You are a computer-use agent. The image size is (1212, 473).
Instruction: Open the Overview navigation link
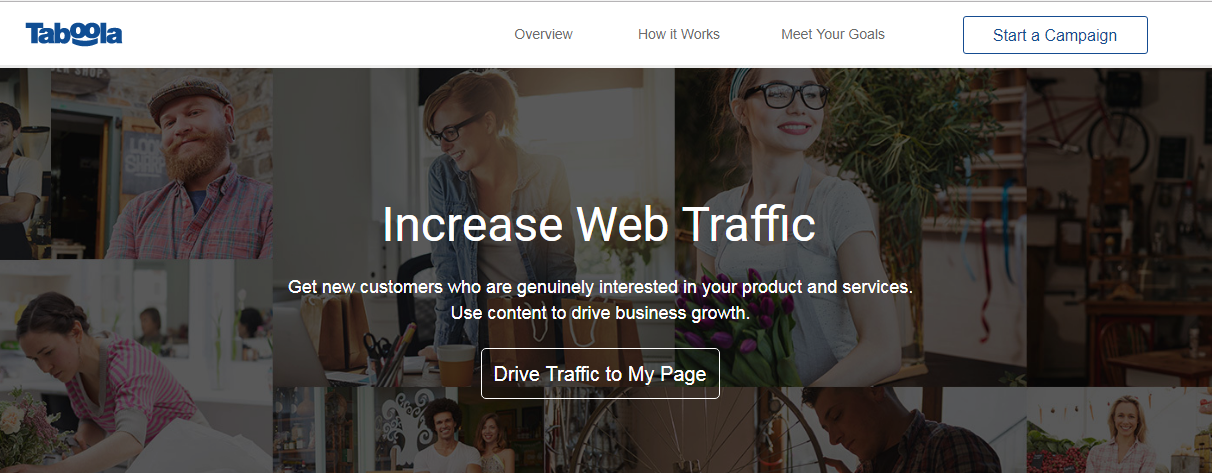click(543, 34)
